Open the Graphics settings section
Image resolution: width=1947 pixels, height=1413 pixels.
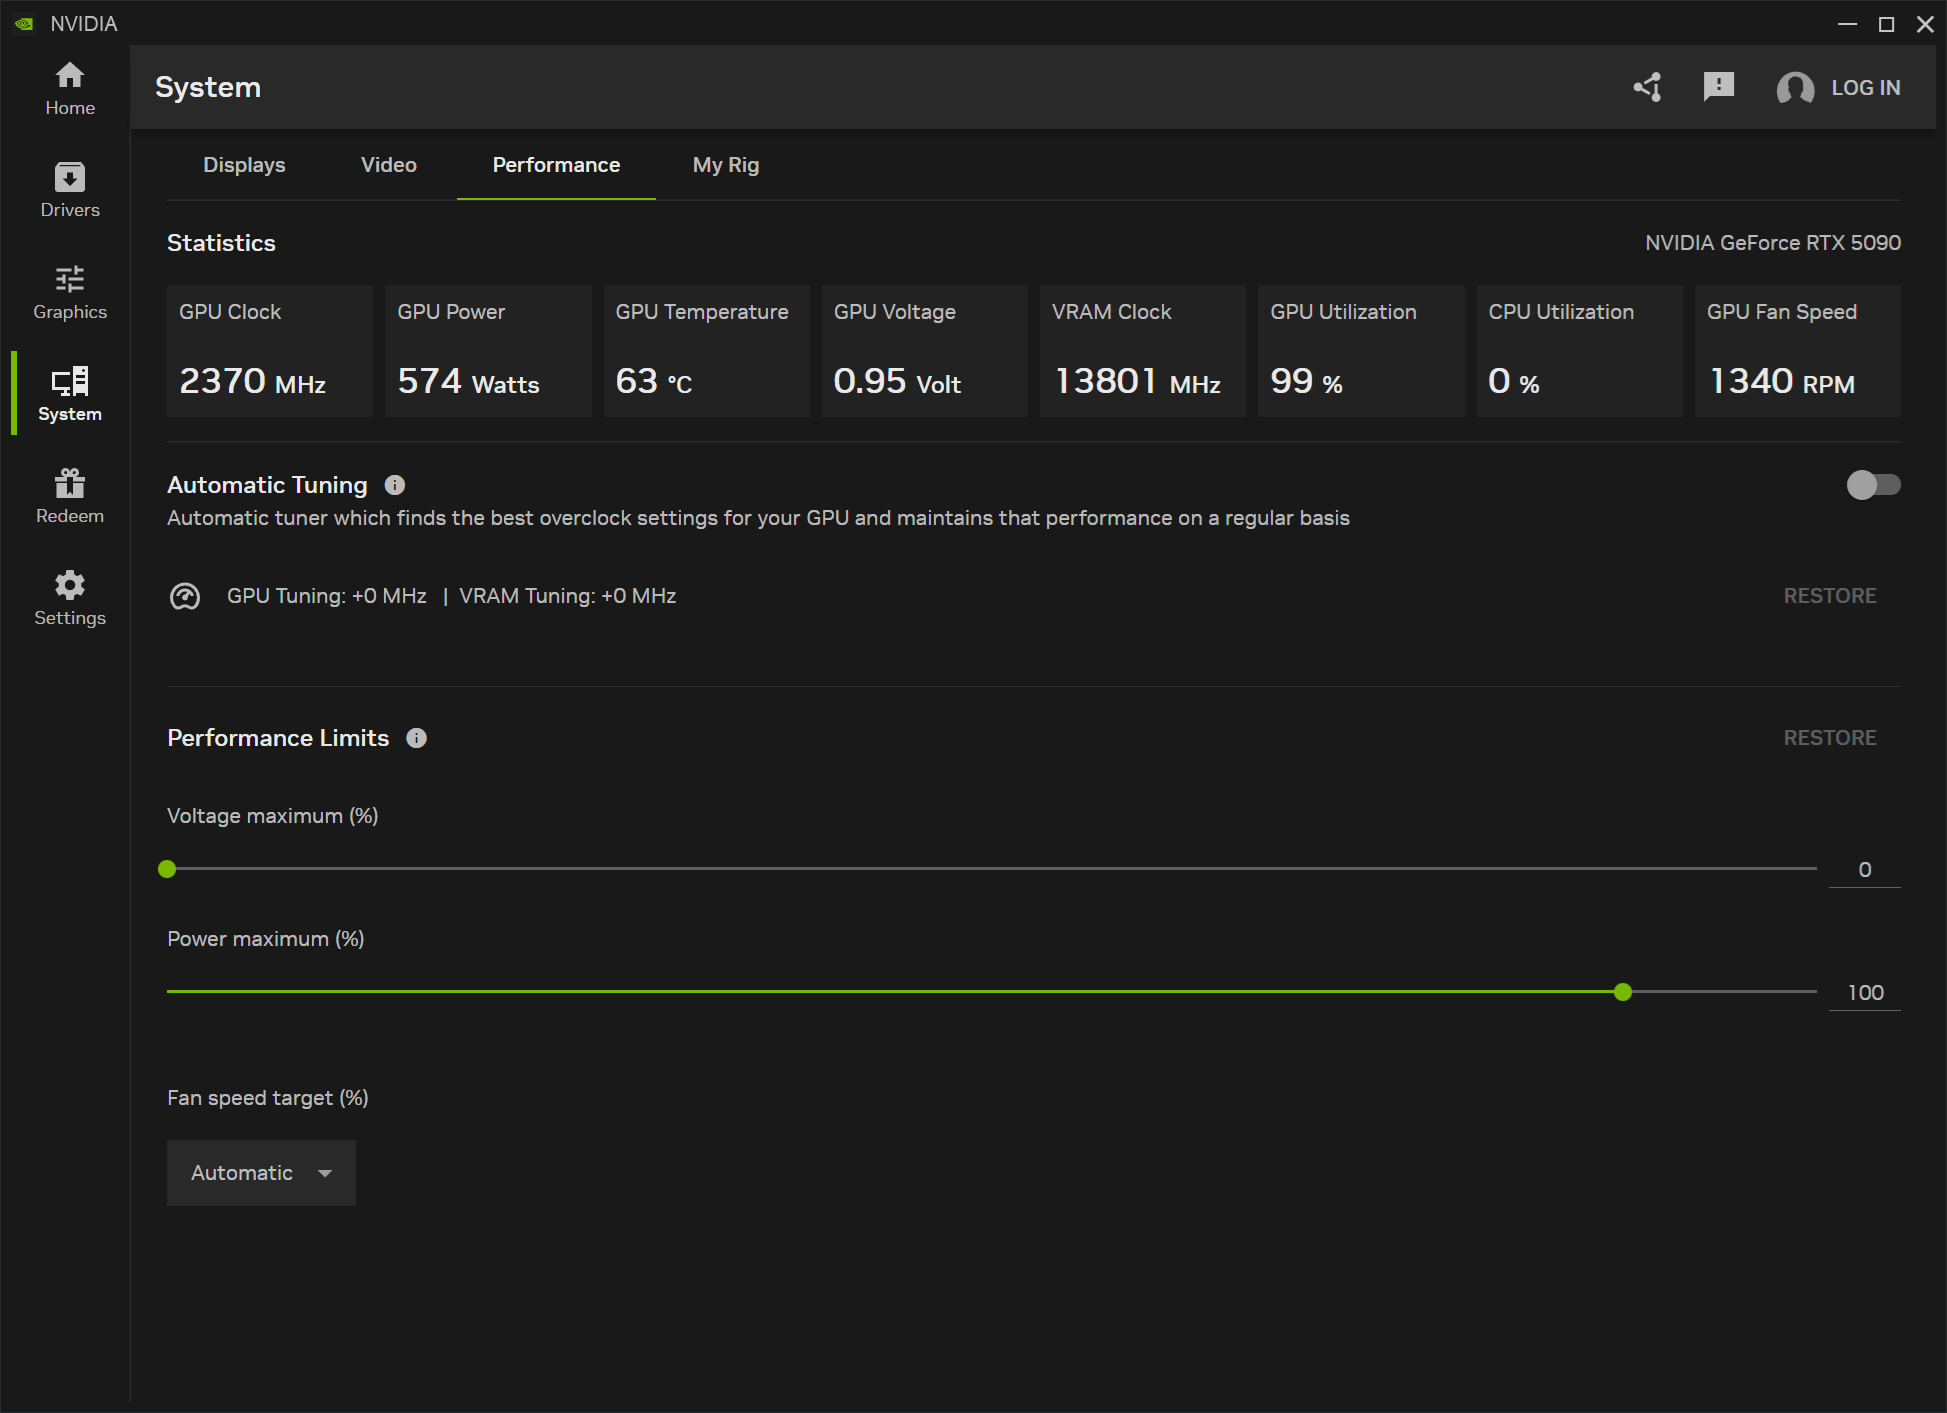(x=70, y=292)
